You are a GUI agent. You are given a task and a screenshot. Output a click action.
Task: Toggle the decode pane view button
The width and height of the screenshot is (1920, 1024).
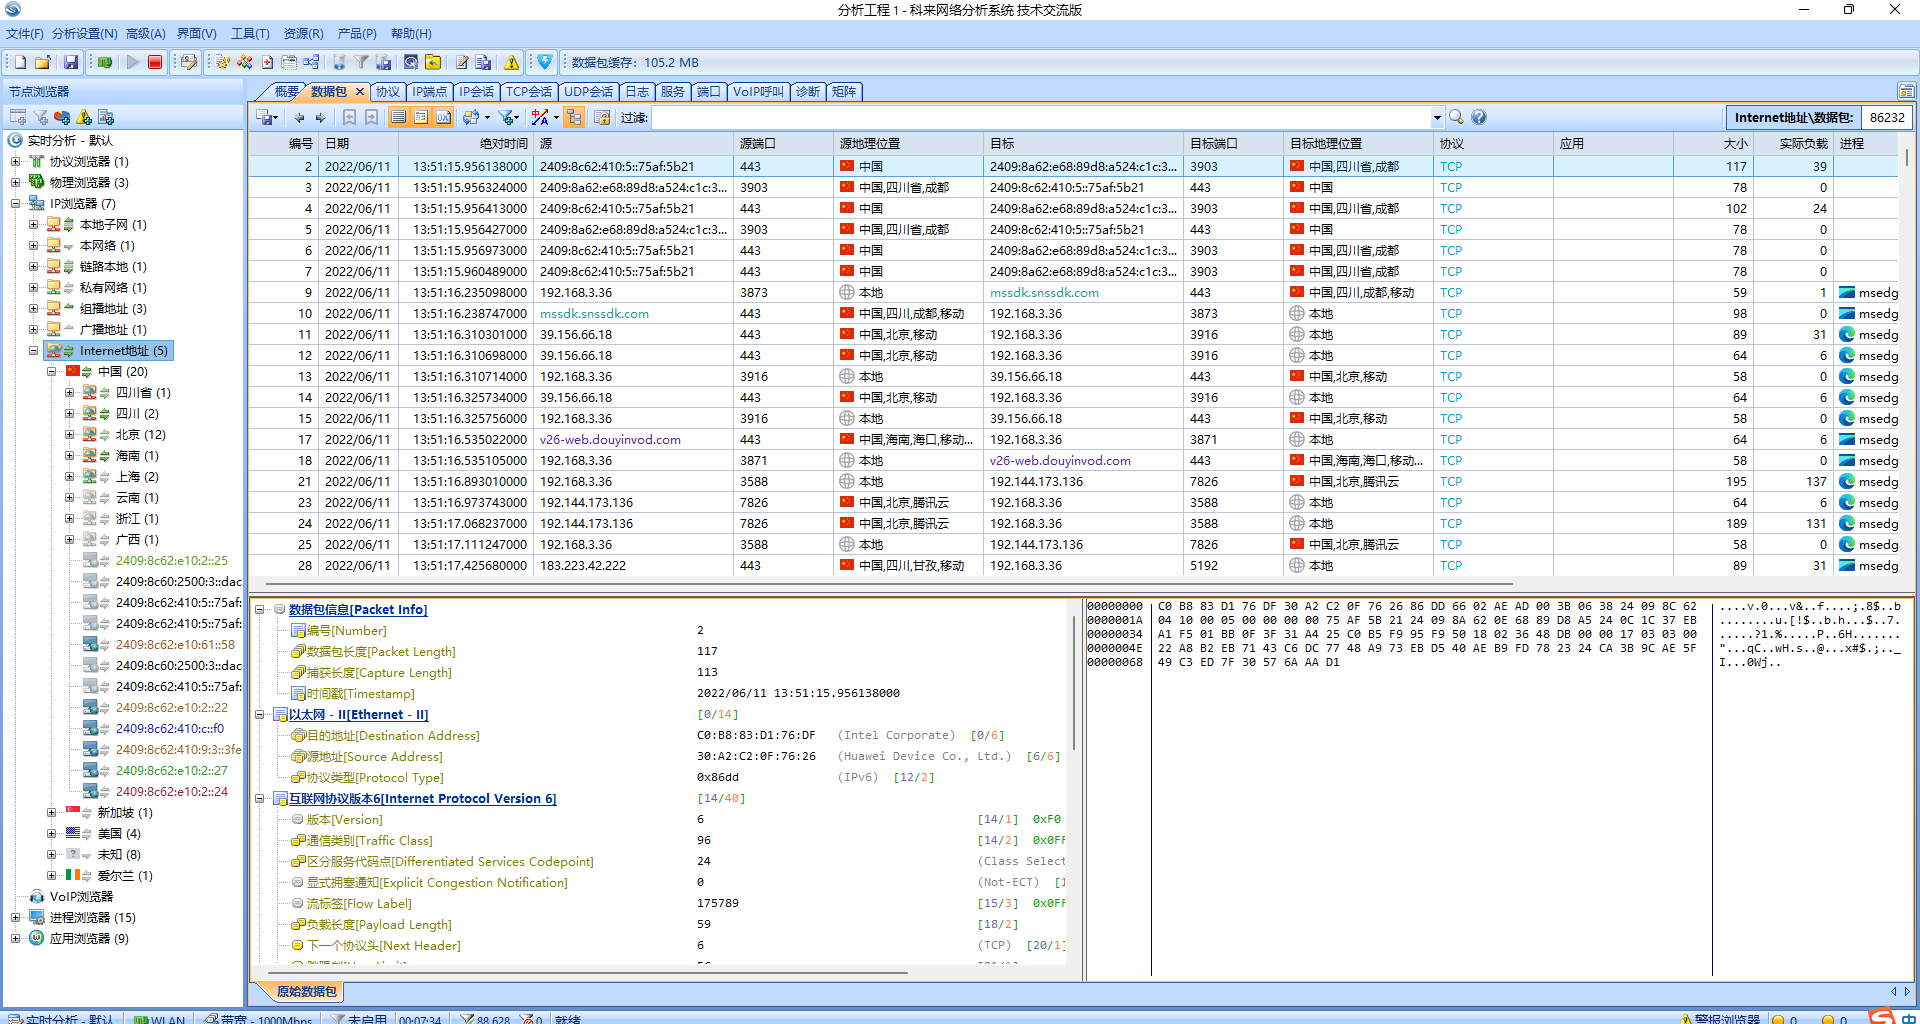[x=420, y=118]
